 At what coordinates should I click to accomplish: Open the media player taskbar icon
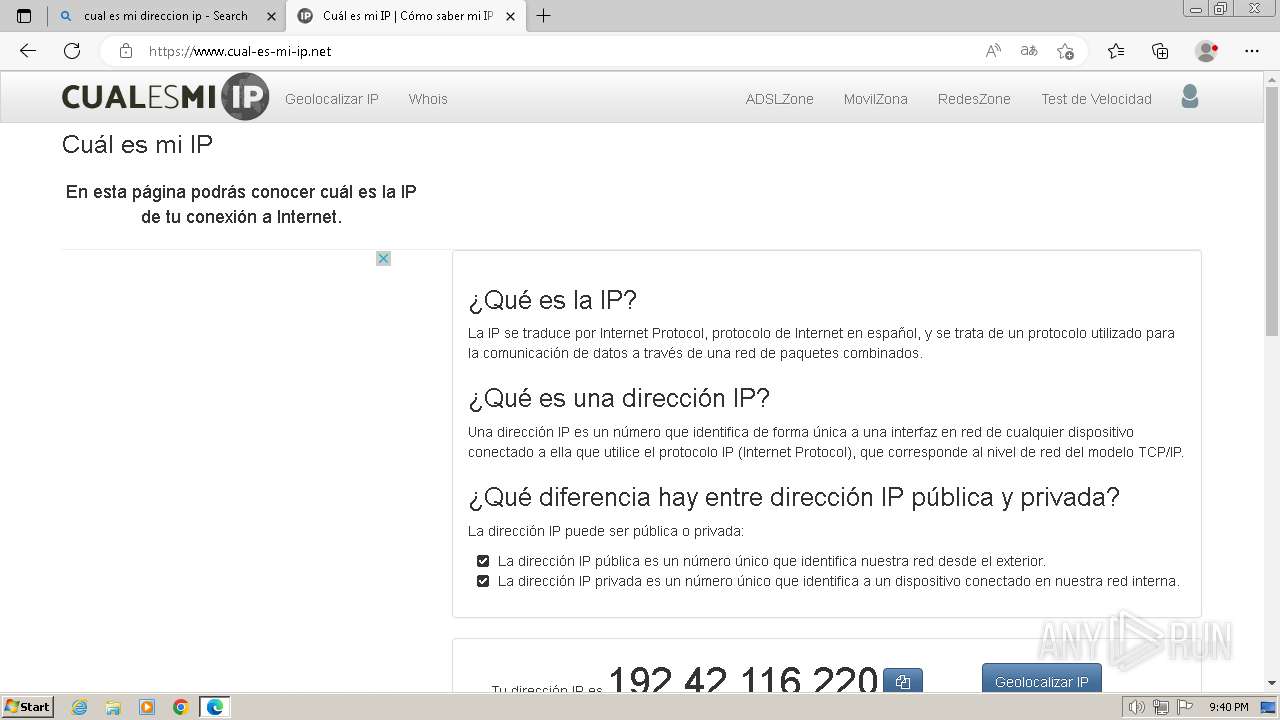coord(147,707)
